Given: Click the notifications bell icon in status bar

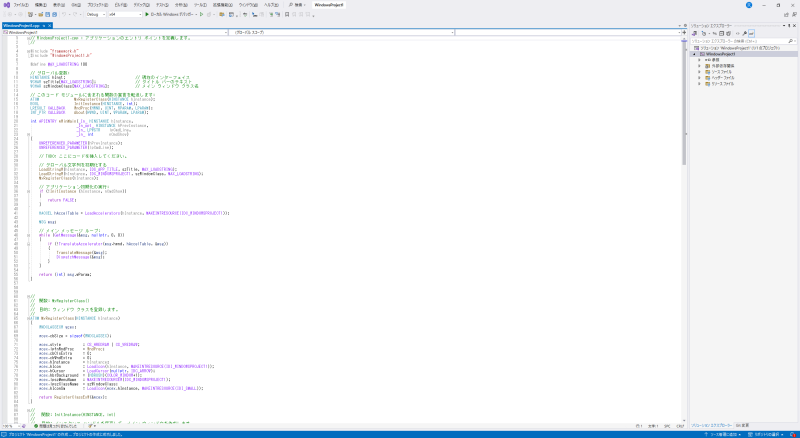Looking at the screenshot, I should click(792, 434).
